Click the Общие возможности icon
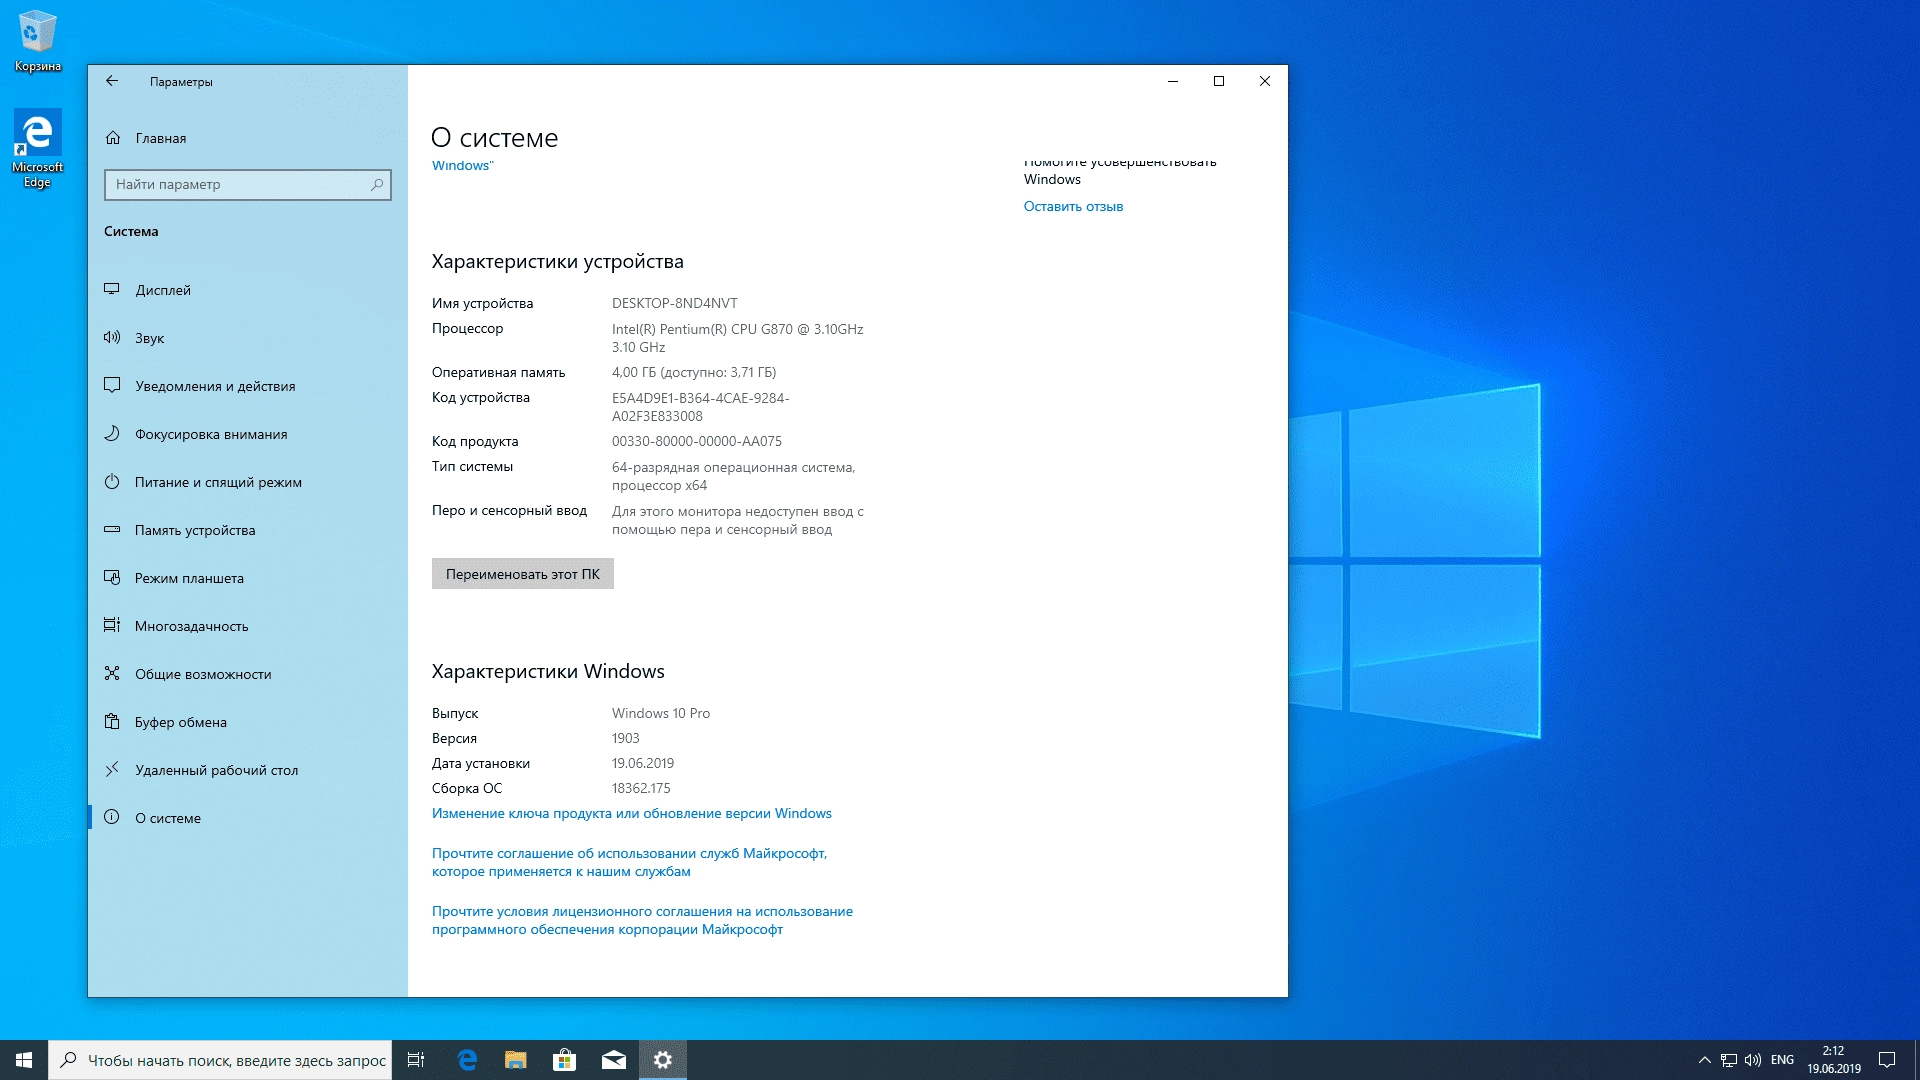This screenshot has width=1920, height=1080. point(112,673)
